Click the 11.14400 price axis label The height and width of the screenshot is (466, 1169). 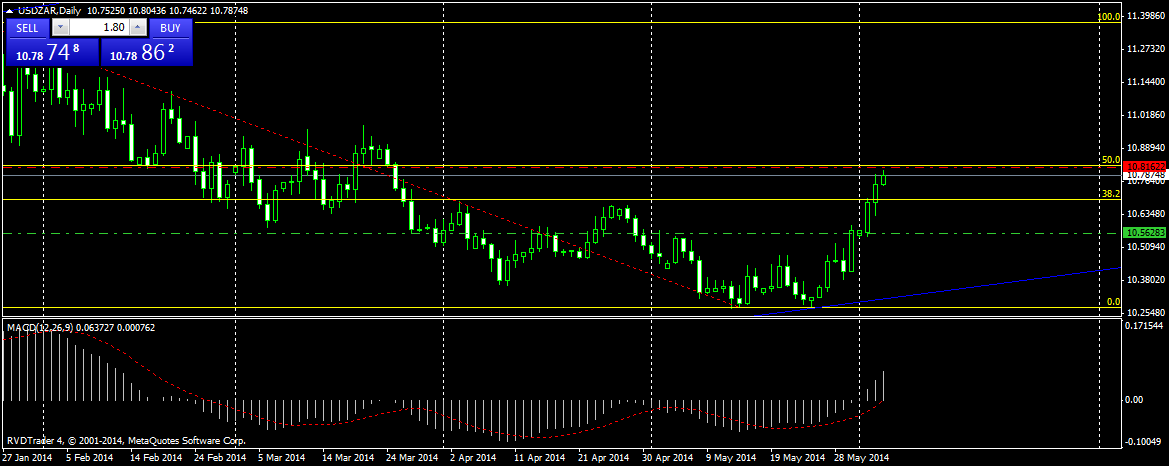pos(1145,81)
